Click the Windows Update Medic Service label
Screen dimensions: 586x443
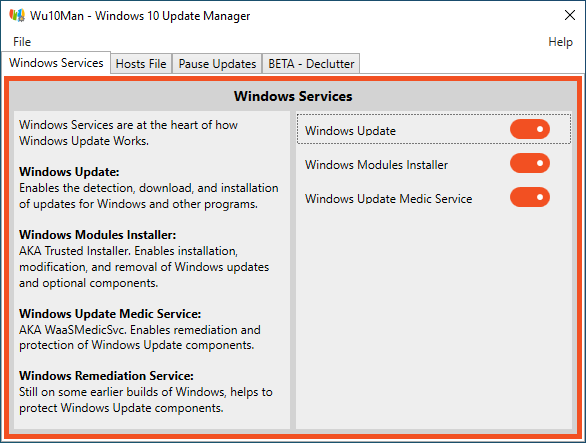click(388, 199)
